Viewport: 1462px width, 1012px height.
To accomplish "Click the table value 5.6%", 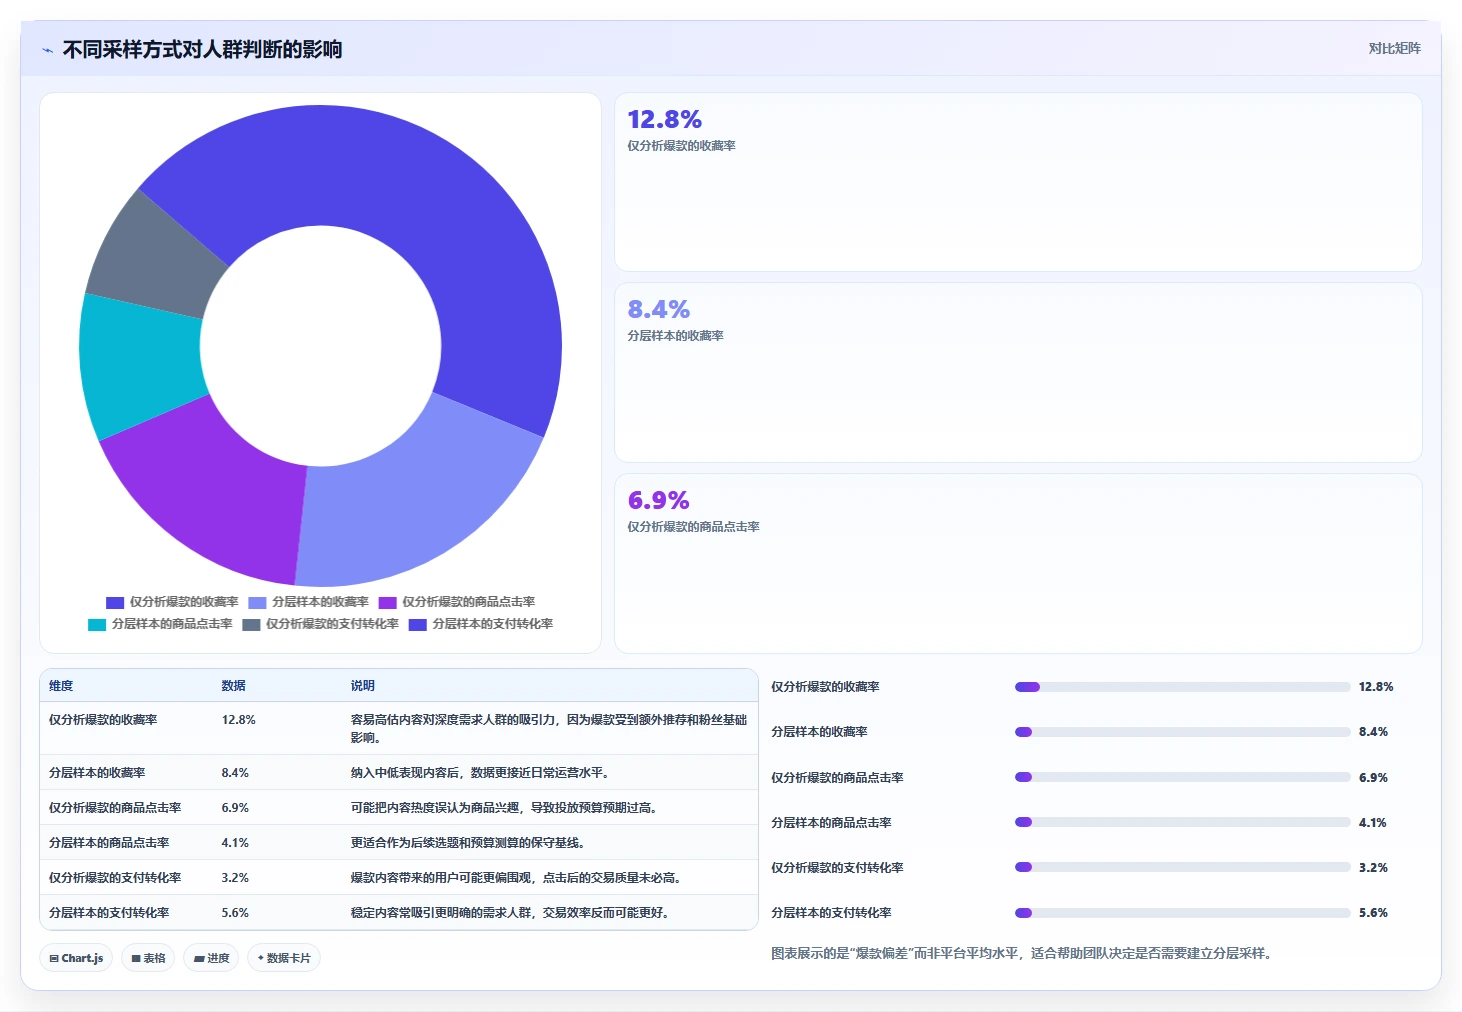I will (235, 913).
